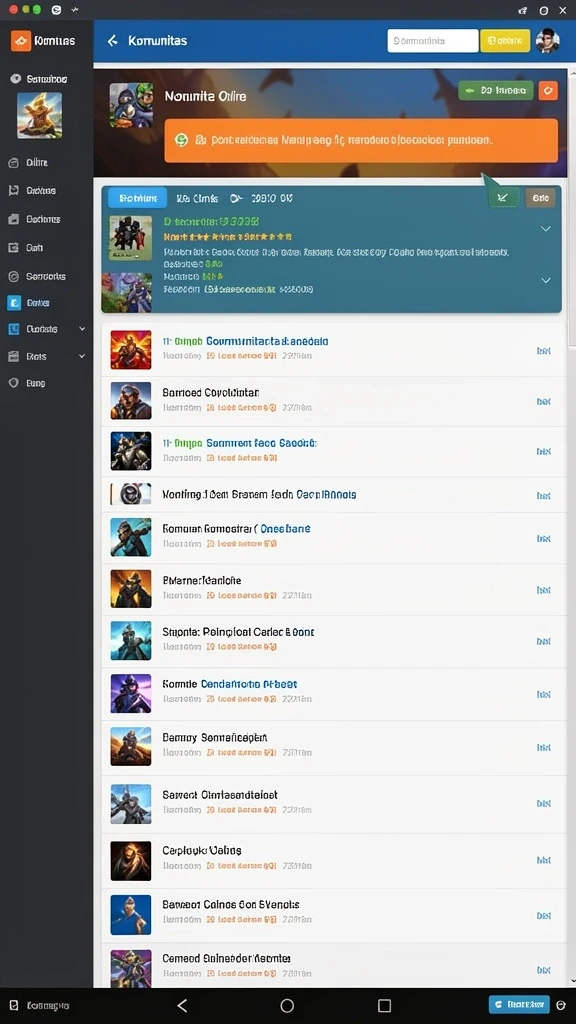
Task: Tap the recent-apps square in the bottom navigation
Action: point(385,1006)
